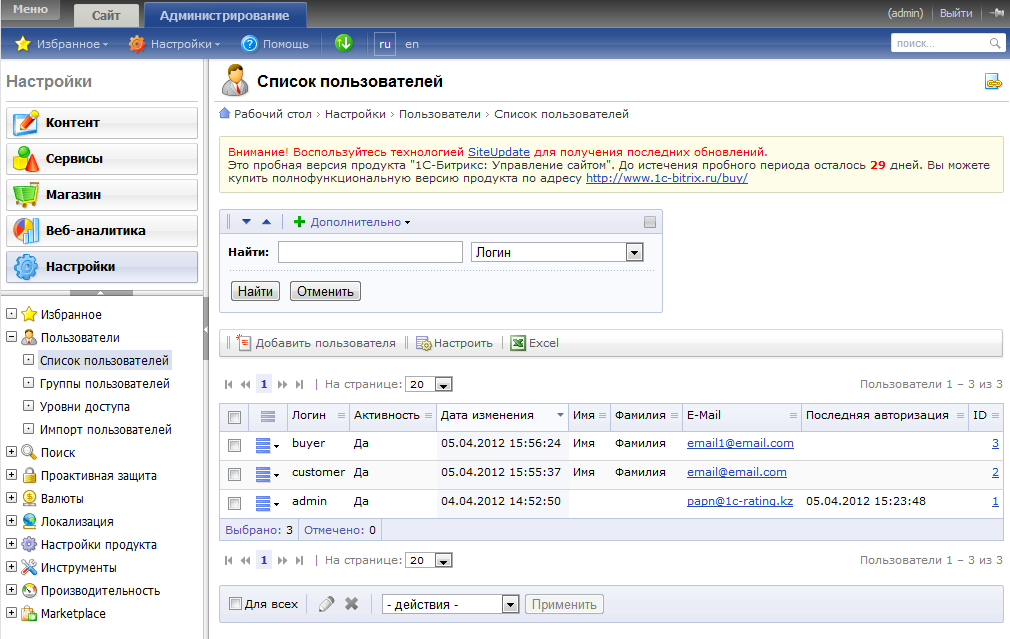Click the Excel export icon
The image size is (1010, 639).
coord(518,343)
